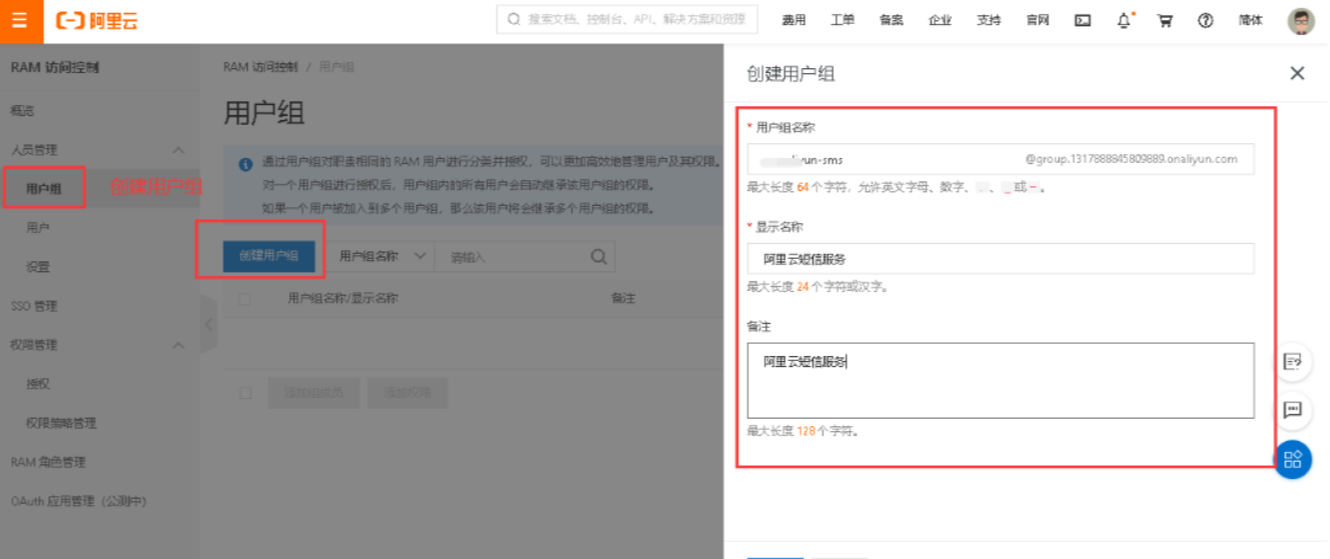Collapse the sidebar with the arrow handle
This screenshot has height=559, width=1330.
point(208,324)
